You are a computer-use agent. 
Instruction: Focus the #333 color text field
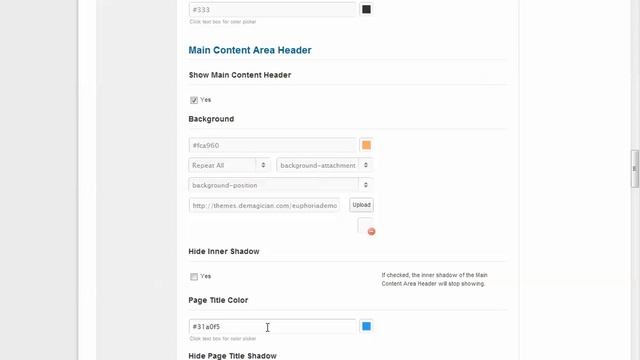click(272, 9)
